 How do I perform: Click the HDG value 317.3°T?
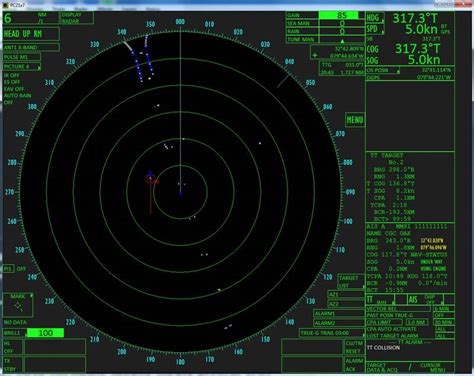(x=416, y=18)
